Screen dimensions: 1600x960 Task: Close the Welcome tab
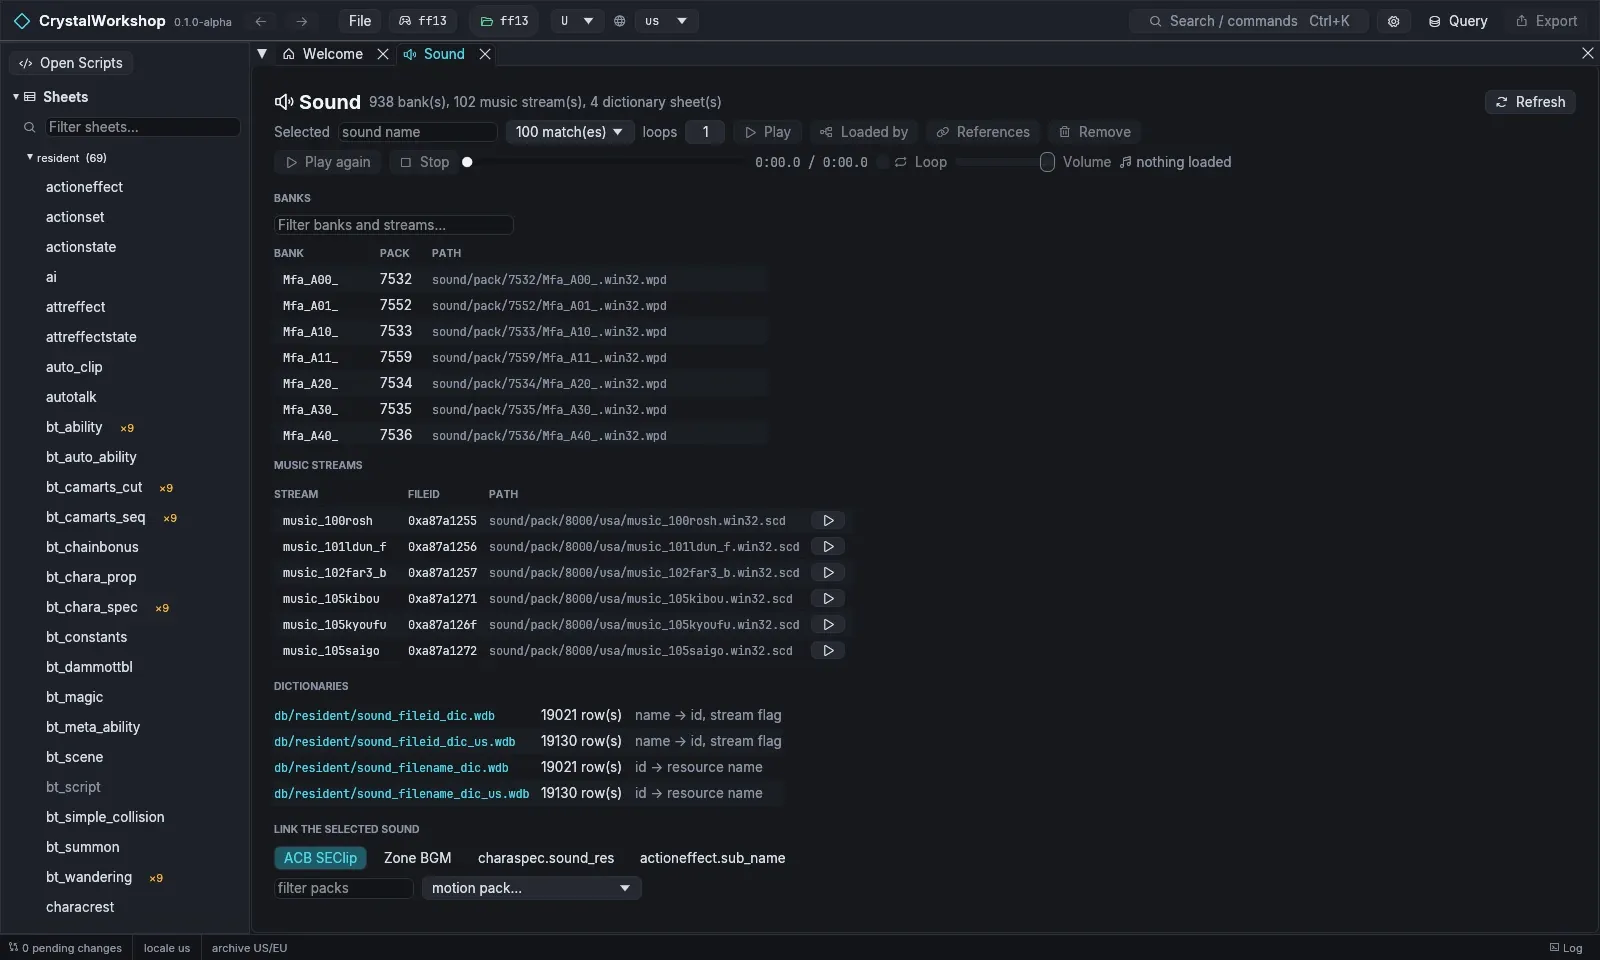pyautogui.click(x=383, y=54)
